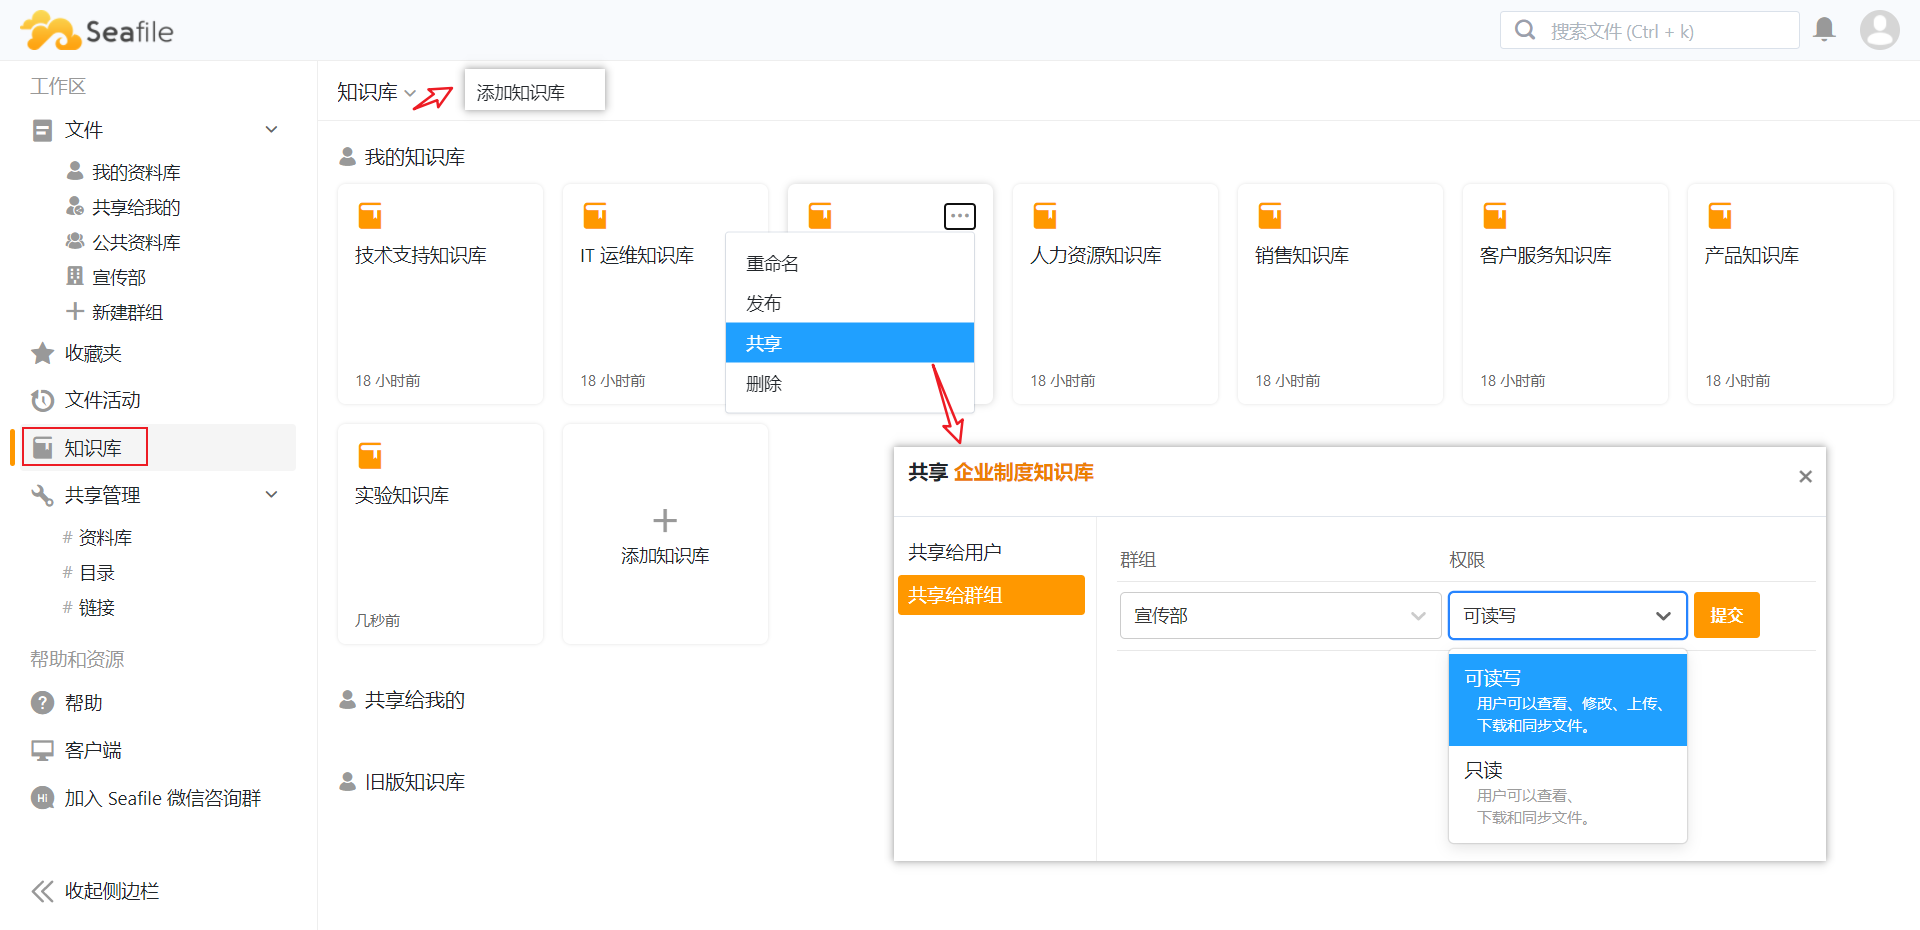Select 删除 in context menu
The height and width of the screenshot is (930, 1920).
850,383
